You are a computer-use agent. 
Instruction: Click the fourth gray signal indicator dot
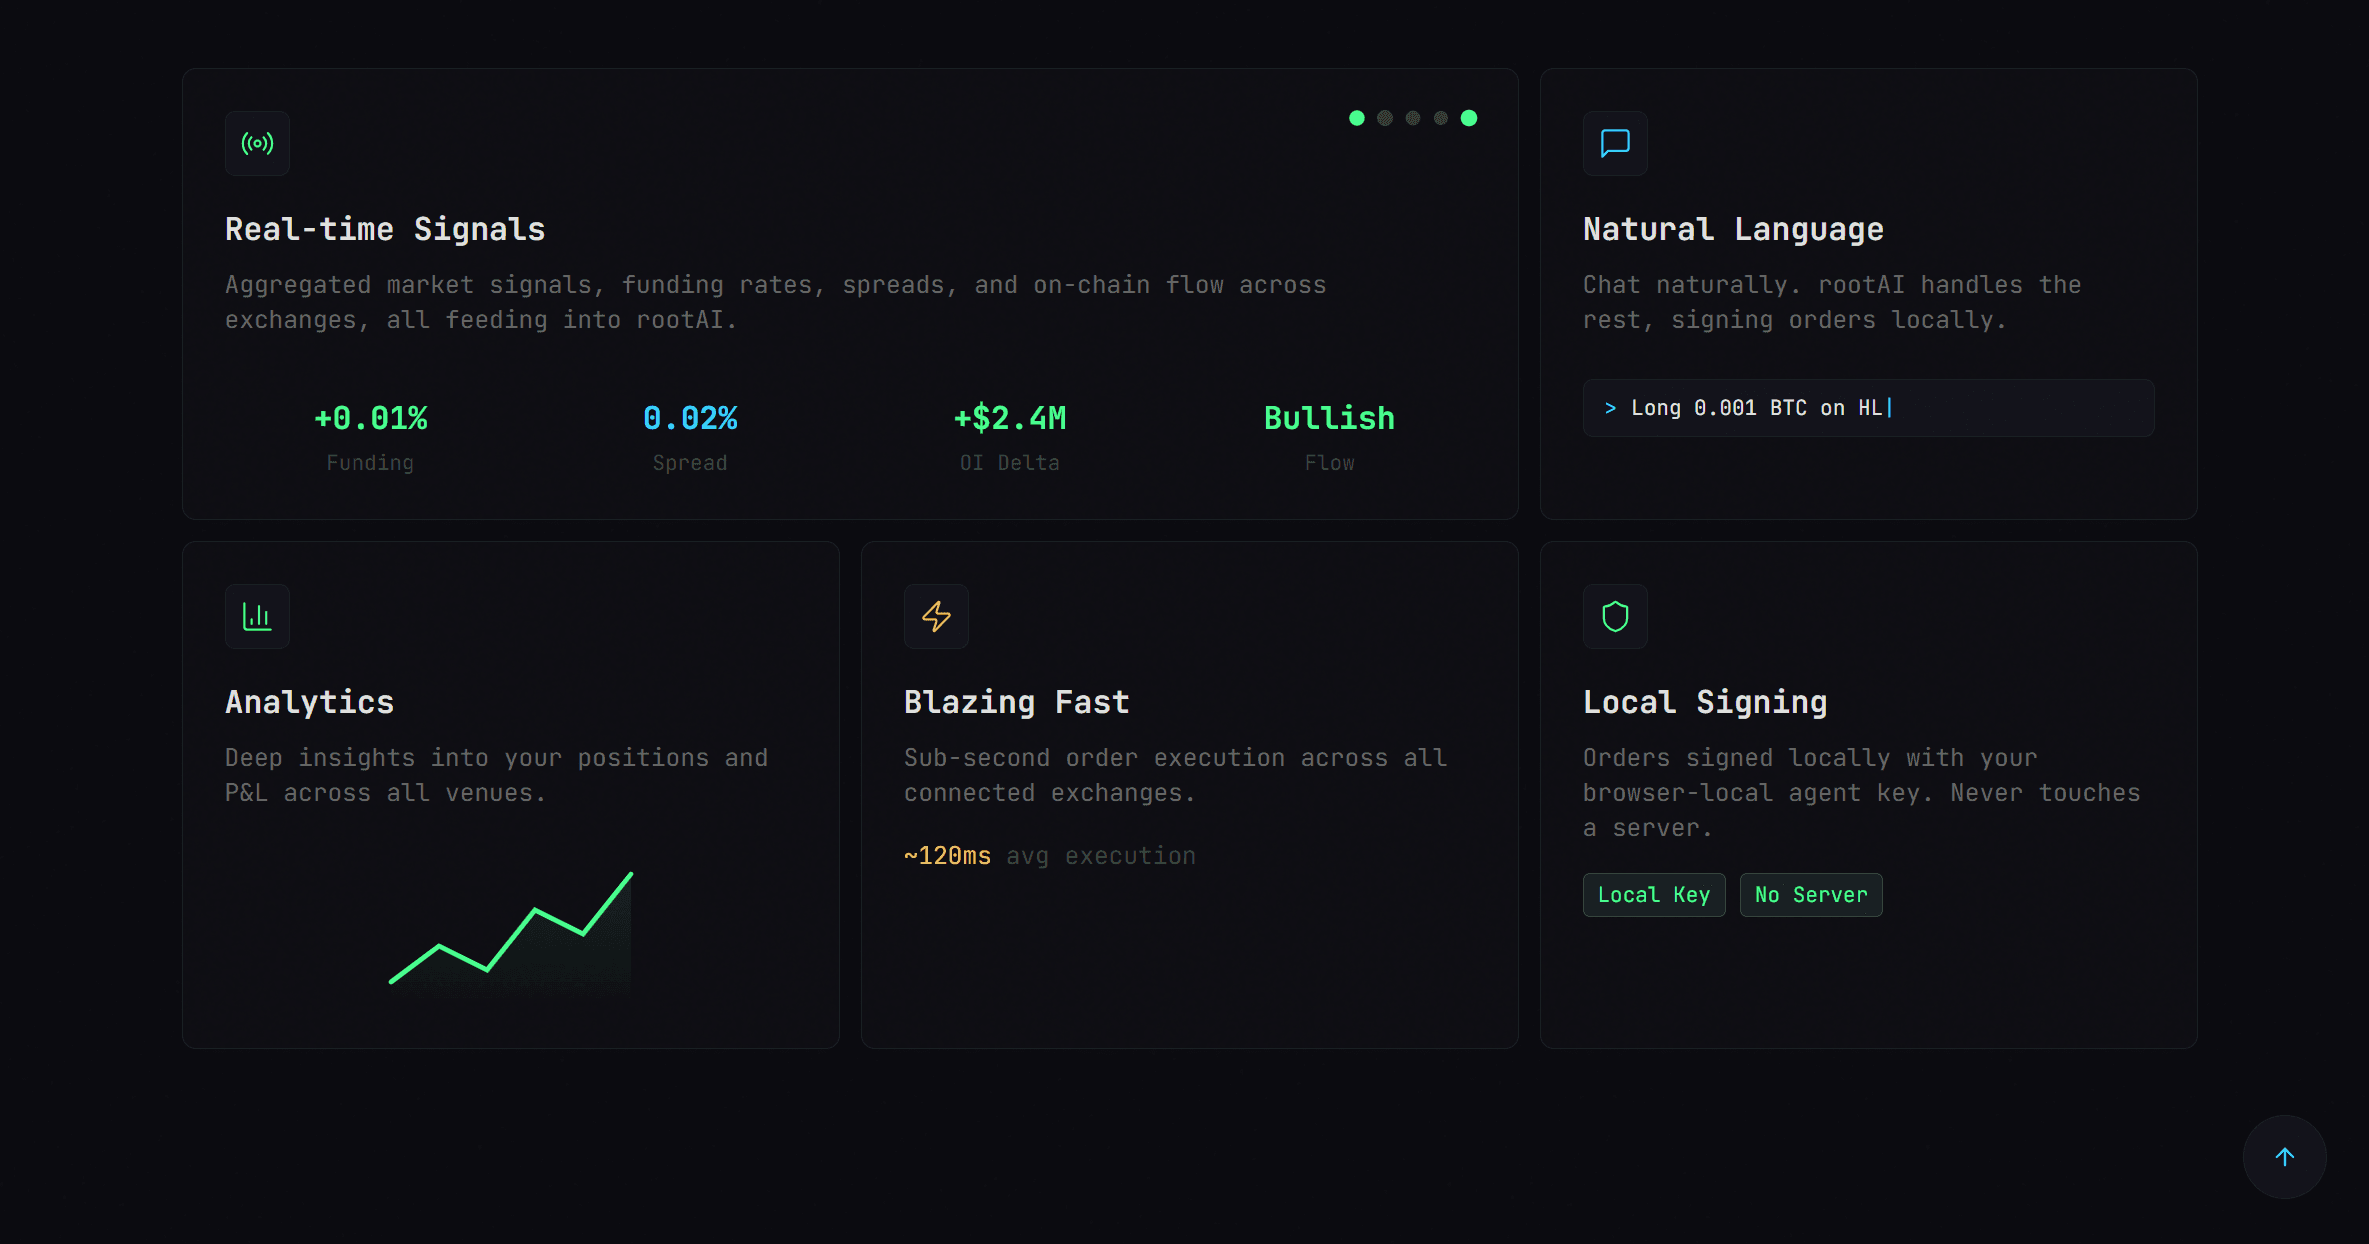point(1441,118)
